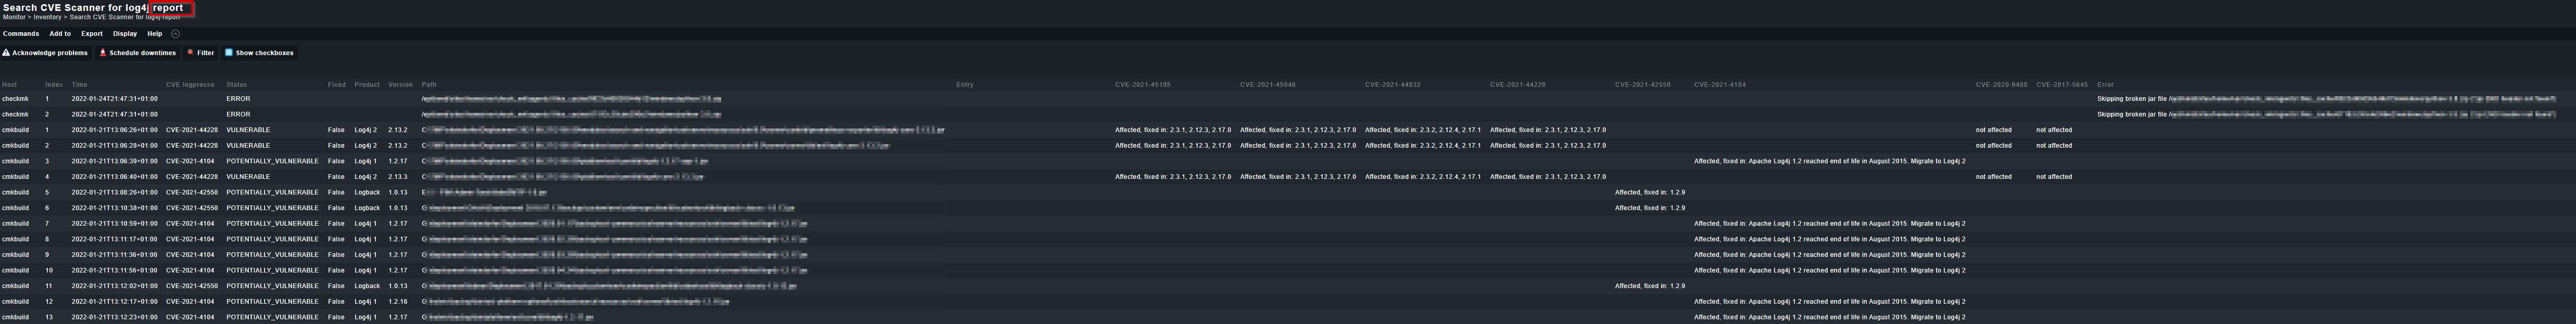Select time 2022-01-21T13:11:17+01:00
Viewport: 2576px width, 324px height.
click(x=114, y=239)
